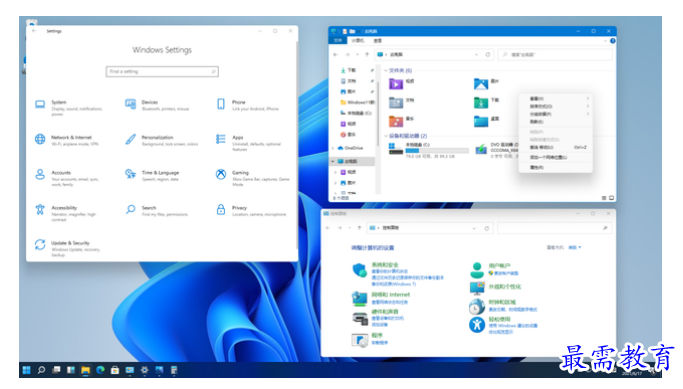Open the Computer tab in File Explorer ribbon
This screenshot has height=389, width=683.
[358, 41]
